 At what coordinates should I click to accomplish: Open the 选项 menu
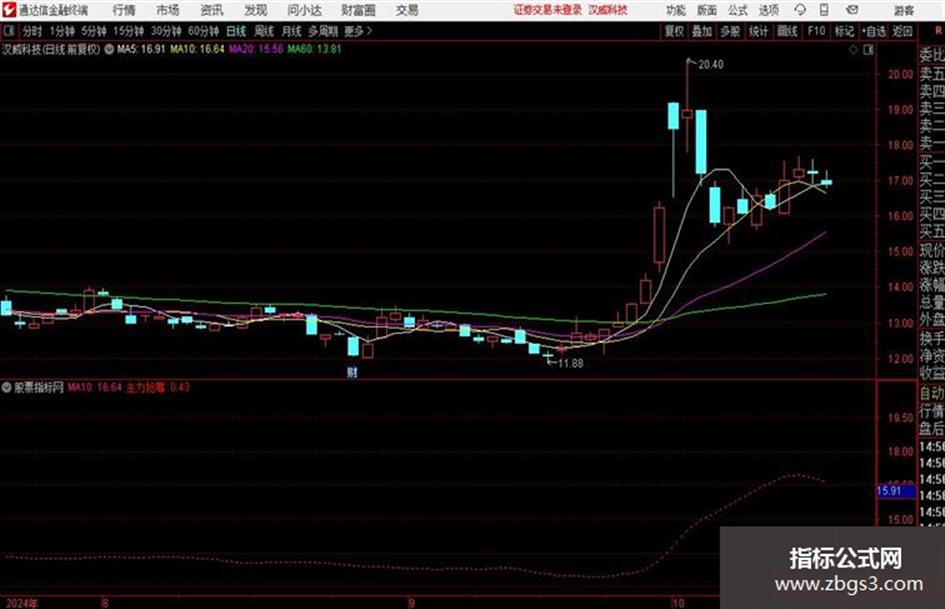tap(768, 10)
